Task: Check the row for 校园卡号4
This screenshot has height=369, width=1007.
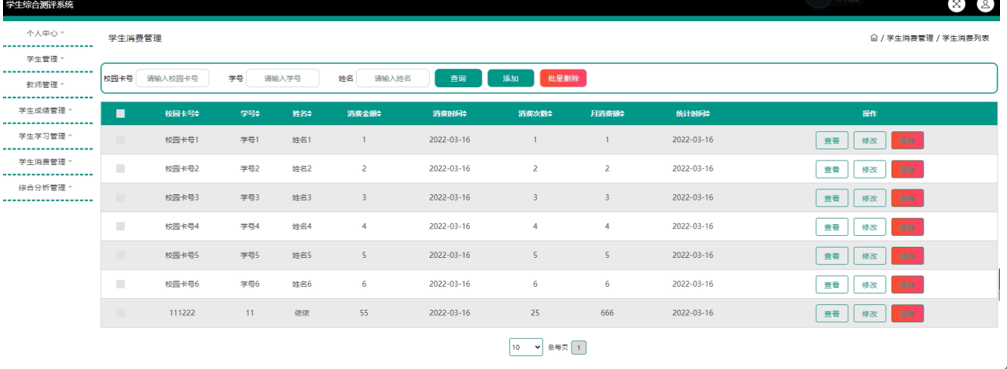Action: [x=120, y=226]
